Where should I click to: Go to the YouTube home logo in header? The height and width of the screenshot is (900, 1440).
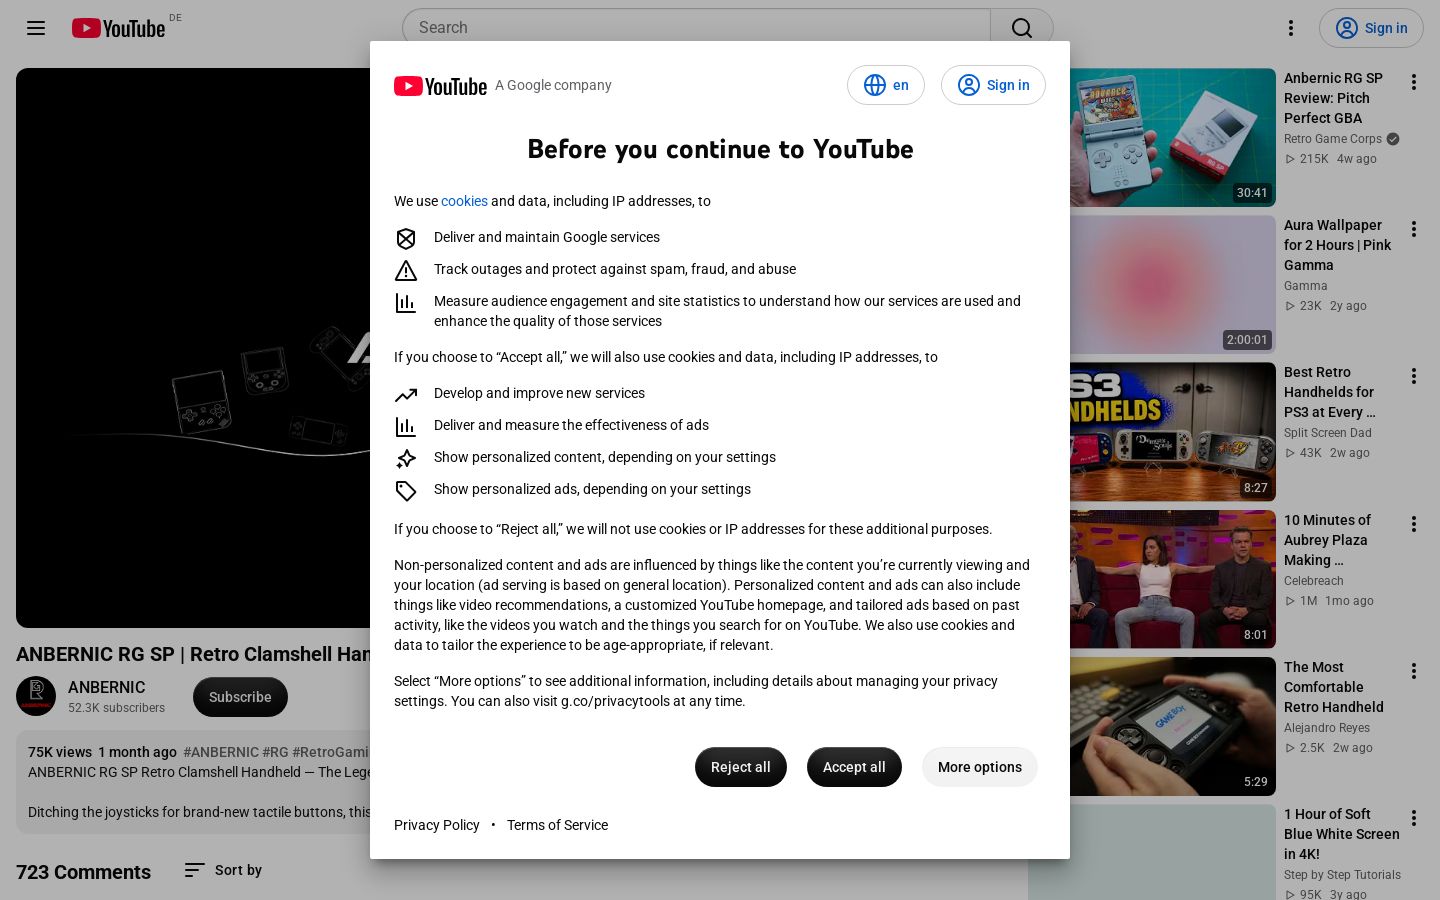[x=118, y=28]
